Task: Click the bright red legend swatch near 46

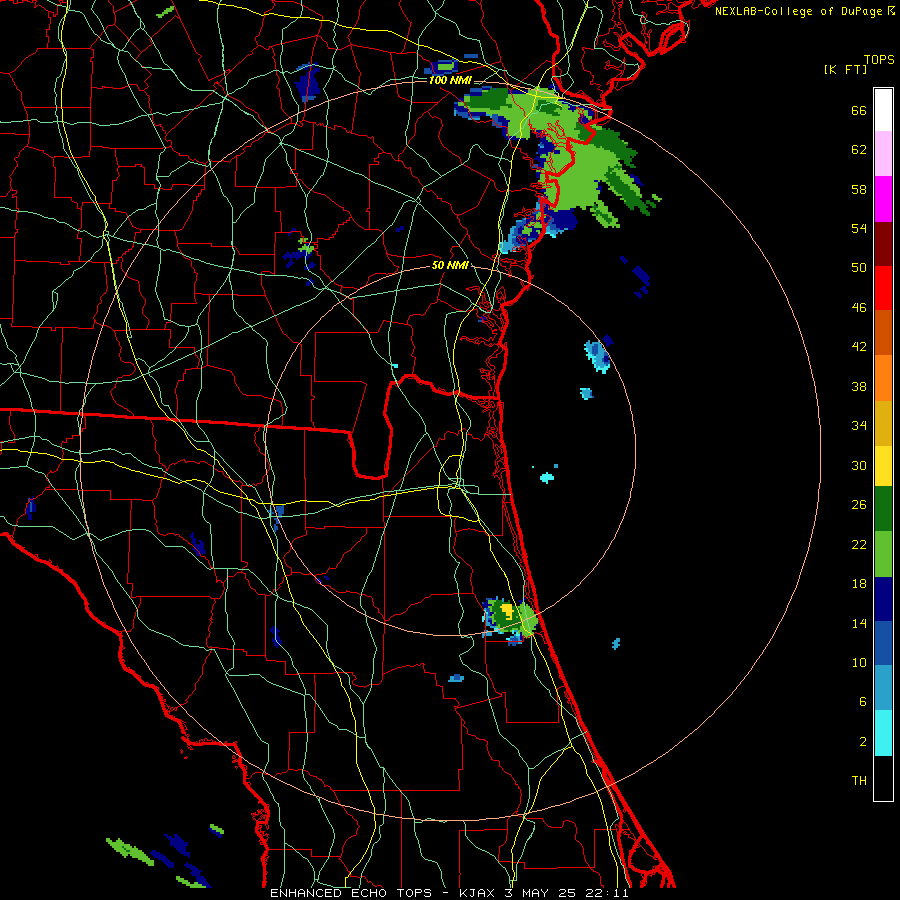Action: click(x=883, y=288)
